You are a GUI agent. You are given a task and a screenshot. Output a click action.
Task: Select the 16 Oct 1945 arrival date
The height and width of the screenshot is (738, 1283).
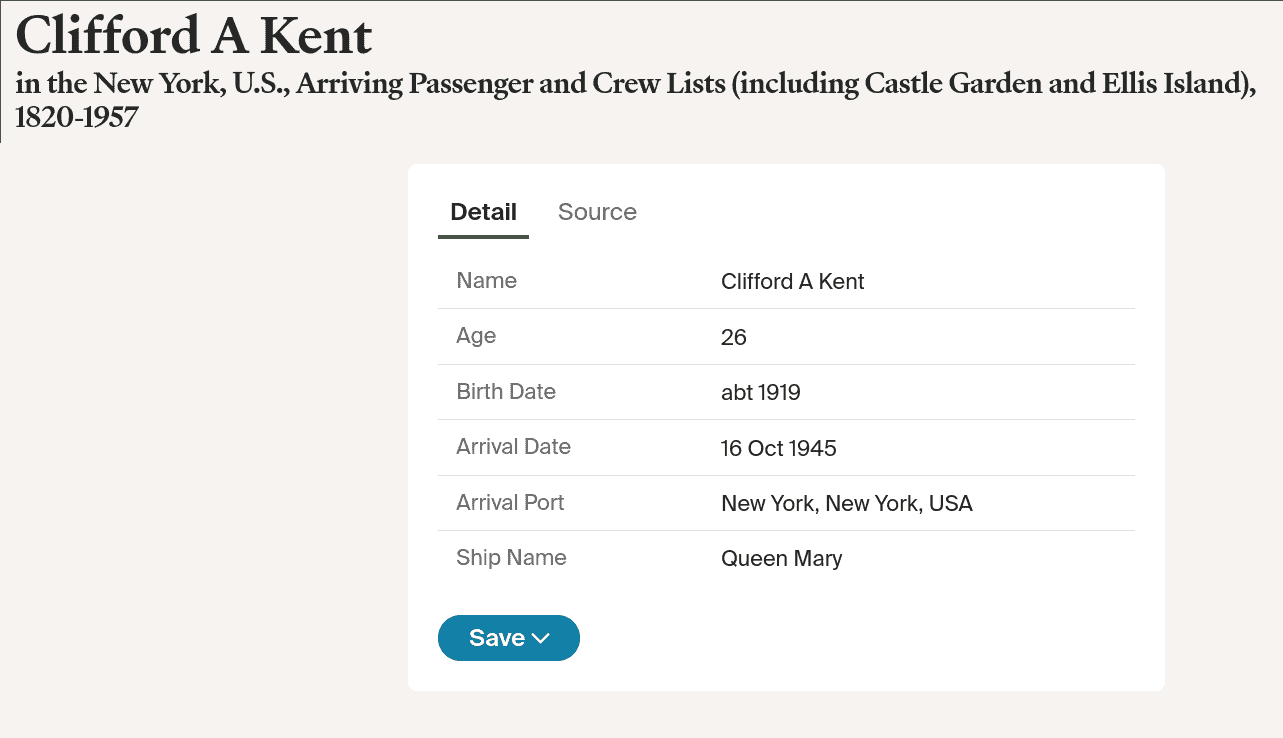778,449
